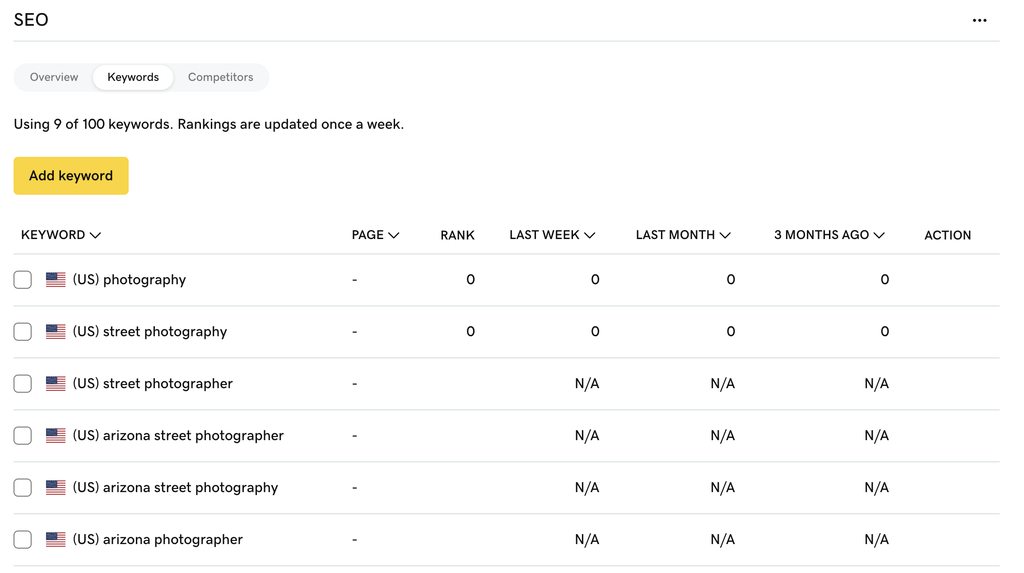Enable checkbox for arizona street photographer
Image resolution: width=1024 pixels, height=573 pixels.
(x=23, y=436)
